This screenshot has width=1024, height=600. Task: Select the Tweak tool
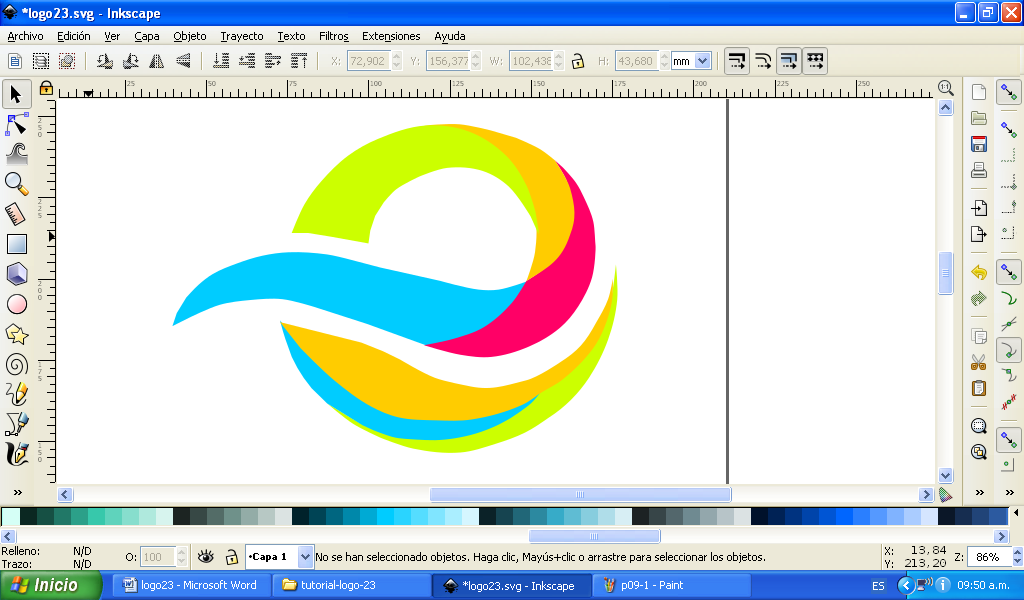click(x=16, y=154)
